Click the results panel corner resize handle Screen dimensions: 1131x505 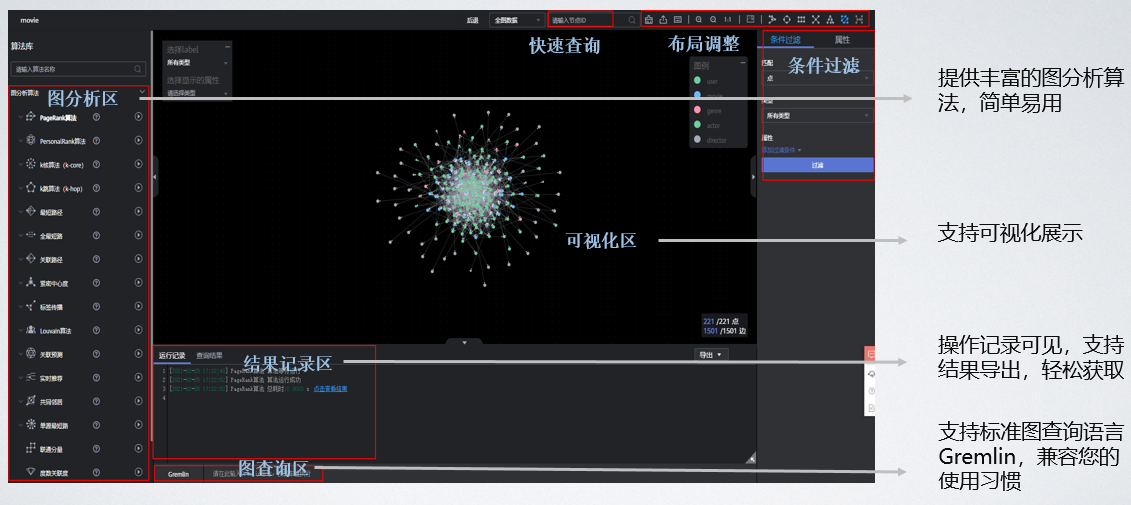[751, 457]
